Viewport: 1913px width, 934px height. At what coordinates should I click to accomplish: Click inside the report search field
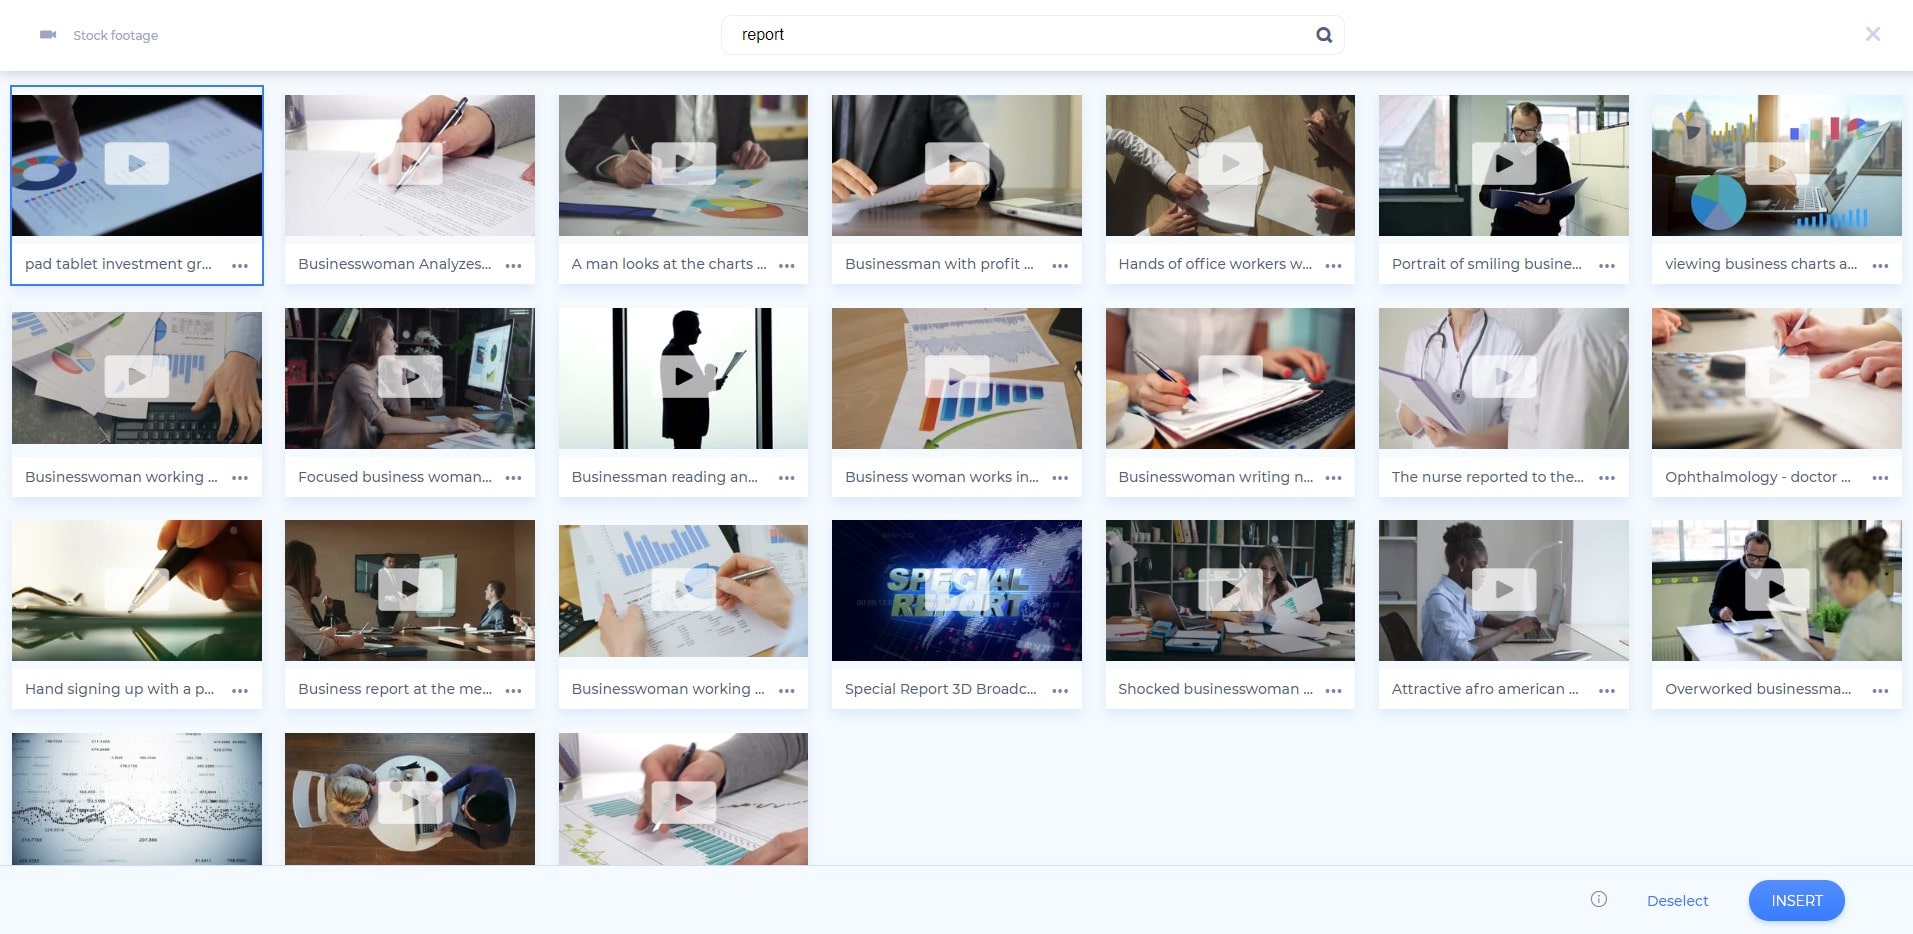(1000, 34)
